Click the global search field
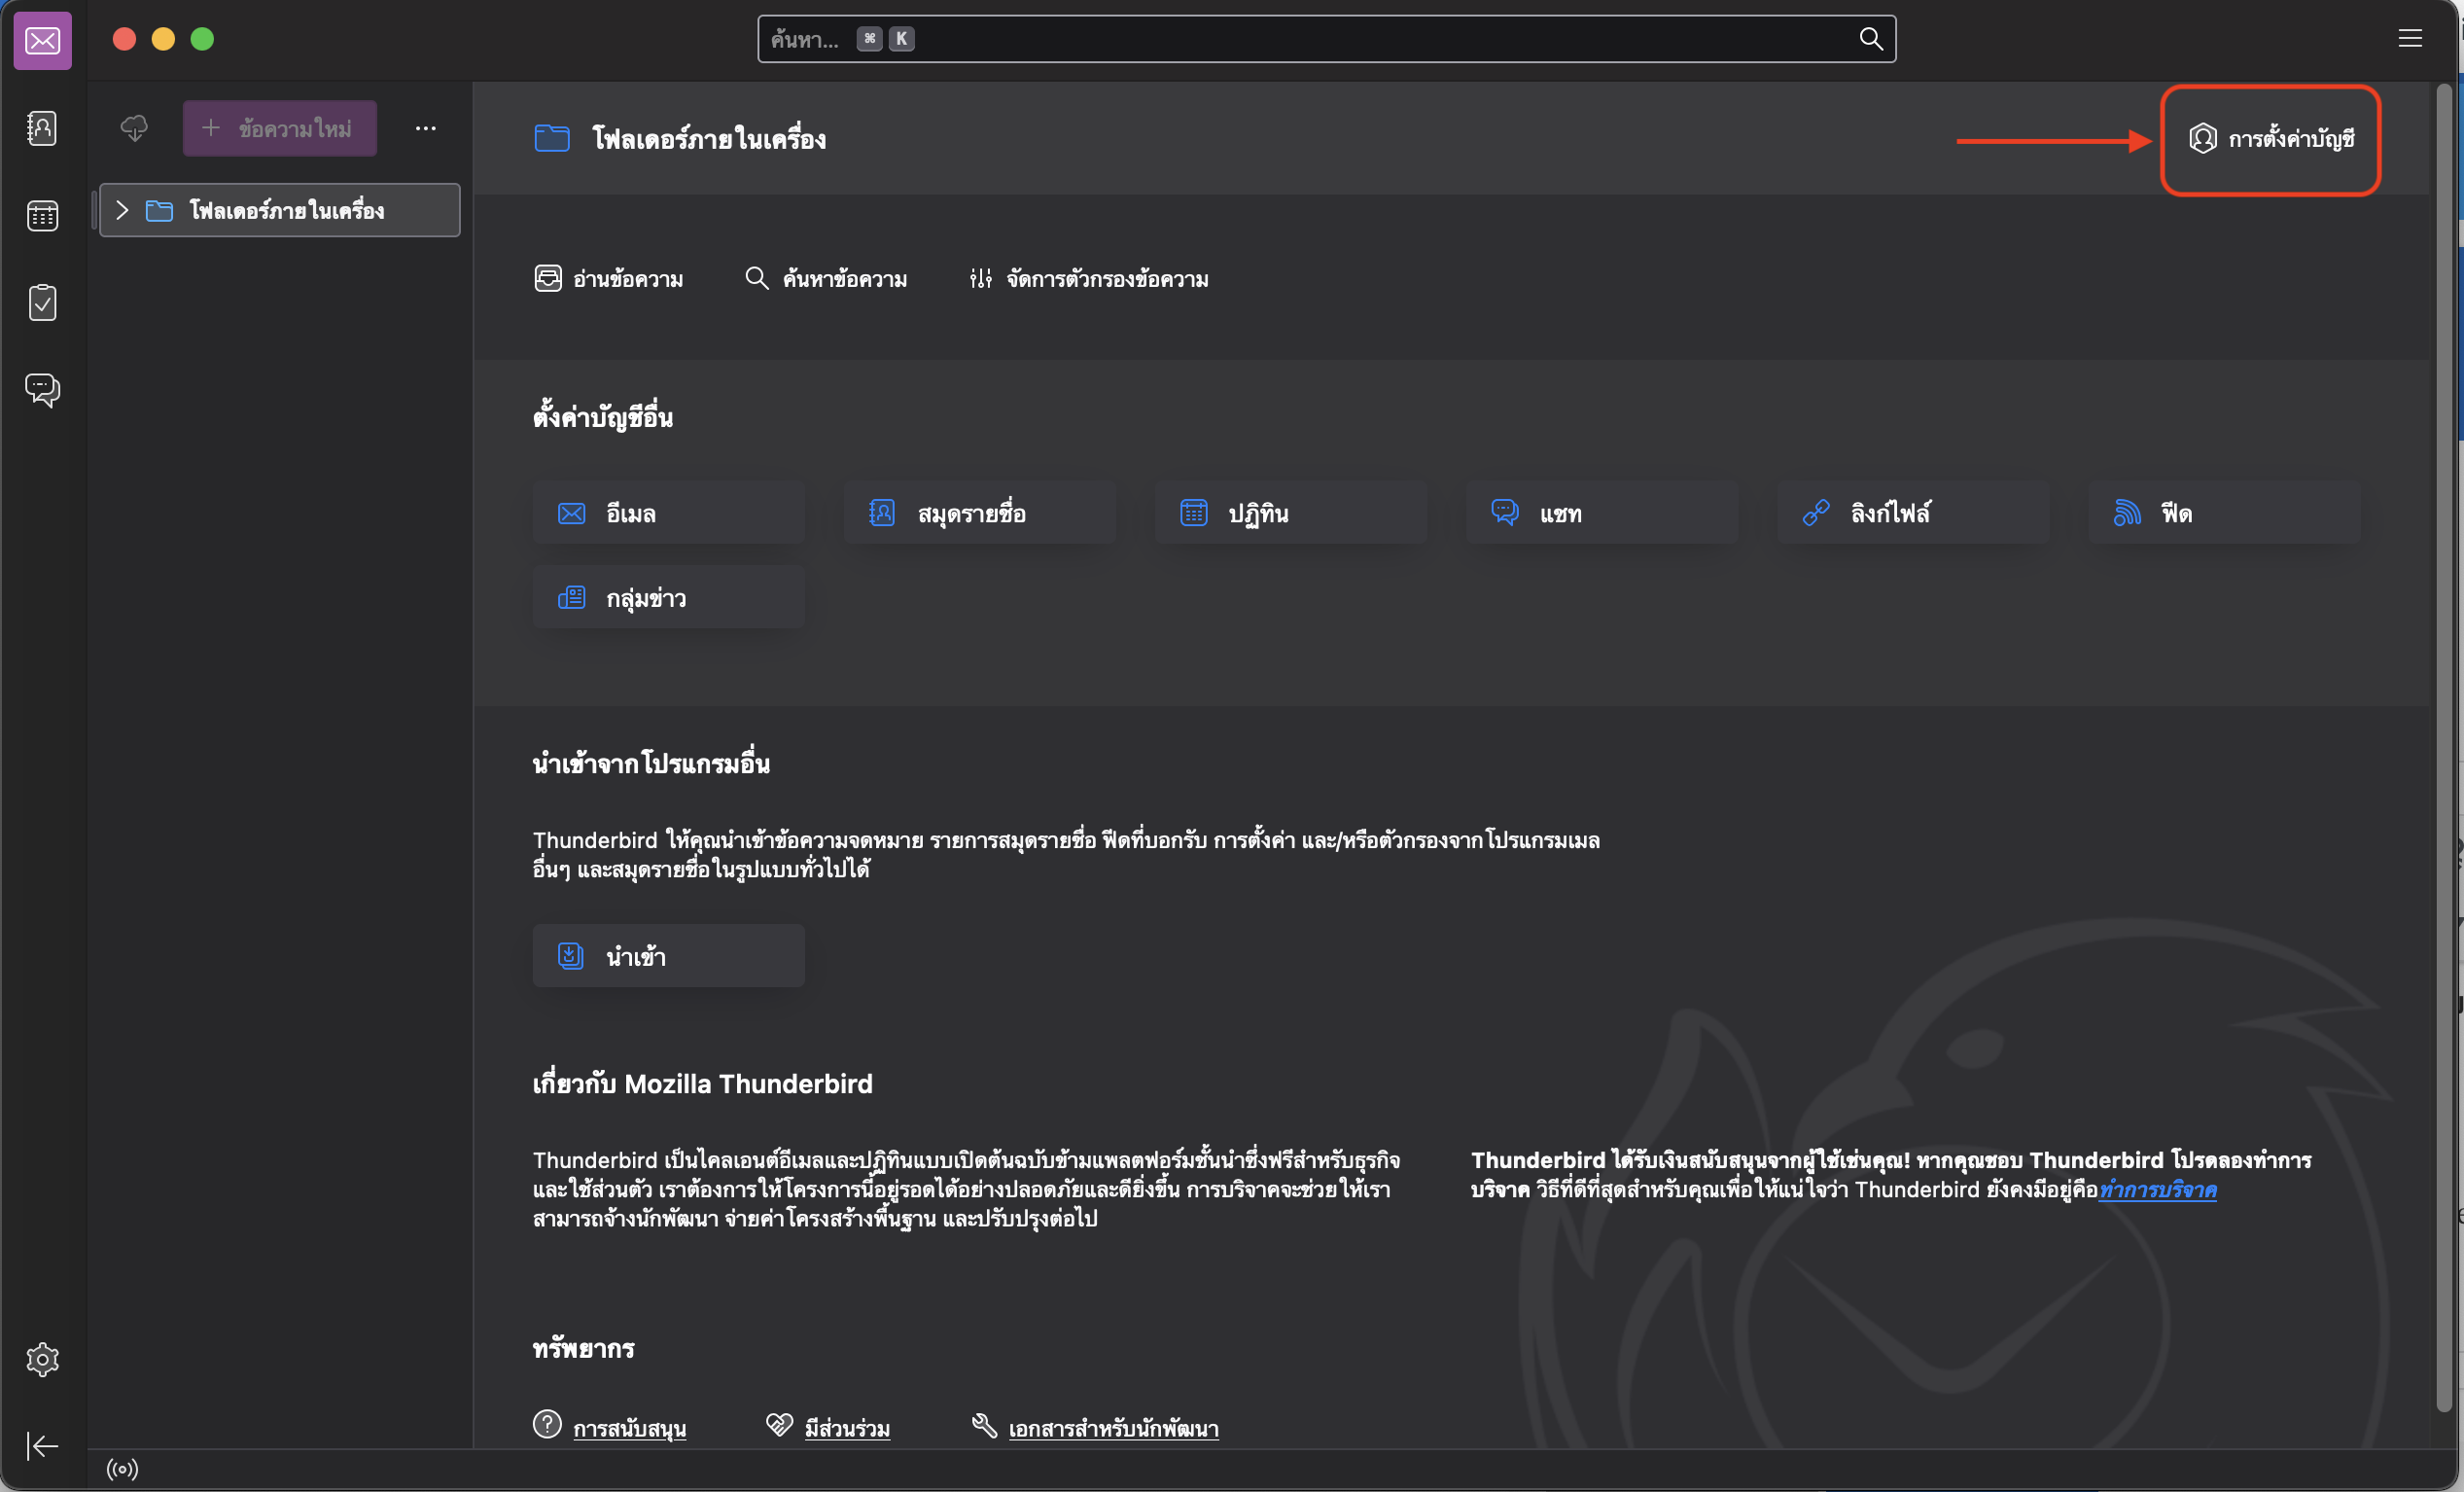The height and width of the screenshot is (1492, 2464). point(1326,39)
